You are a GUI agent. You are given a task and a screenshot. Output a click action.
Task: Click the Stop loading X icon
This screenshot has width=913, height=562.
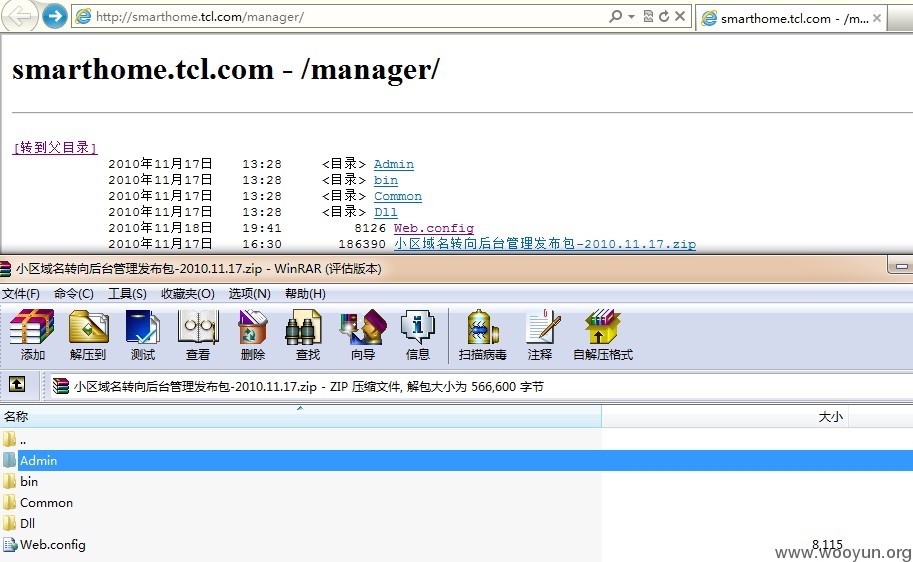(x=680, y=16)
